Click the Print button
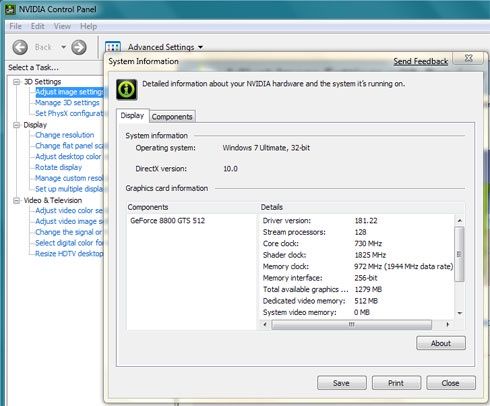Image resolution: width=490 pixels, height=406 pixels. coord(396,383)
